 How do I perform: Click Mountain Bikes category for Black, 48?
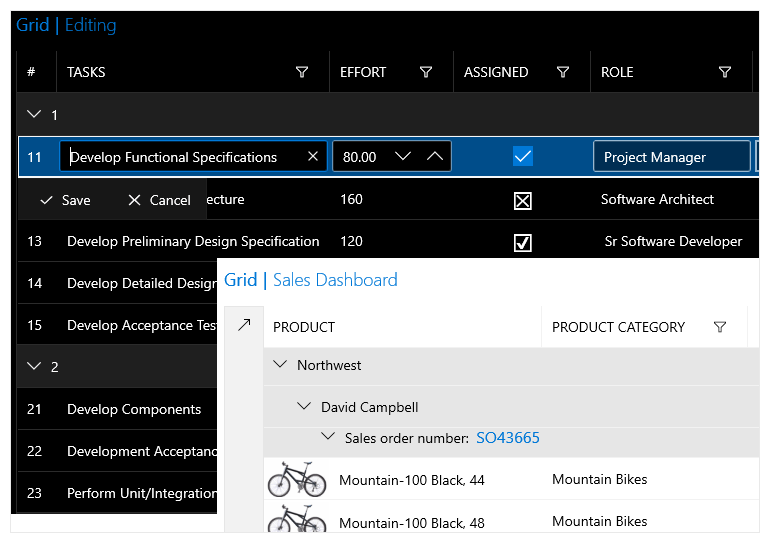[600, 521]
